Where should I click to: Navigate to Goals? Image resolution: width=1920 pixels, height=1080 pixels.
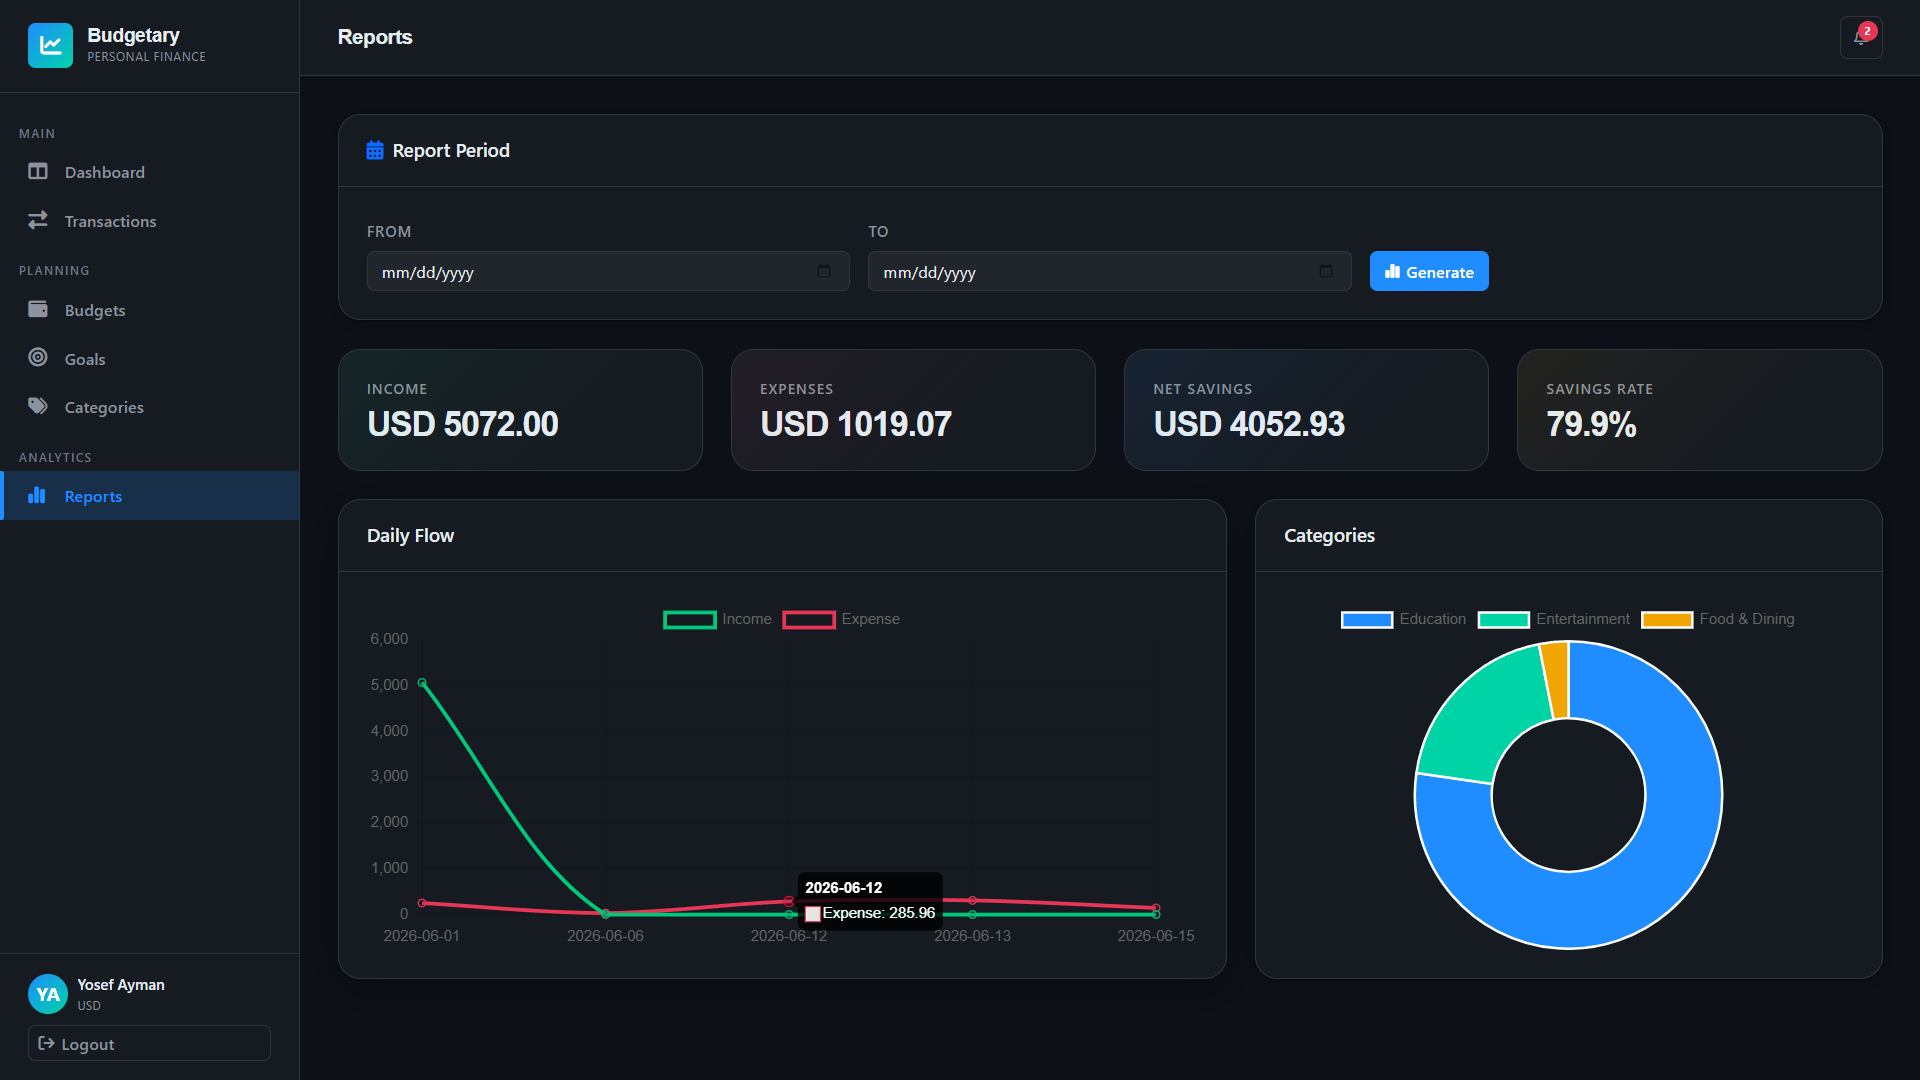pos(150,358)
